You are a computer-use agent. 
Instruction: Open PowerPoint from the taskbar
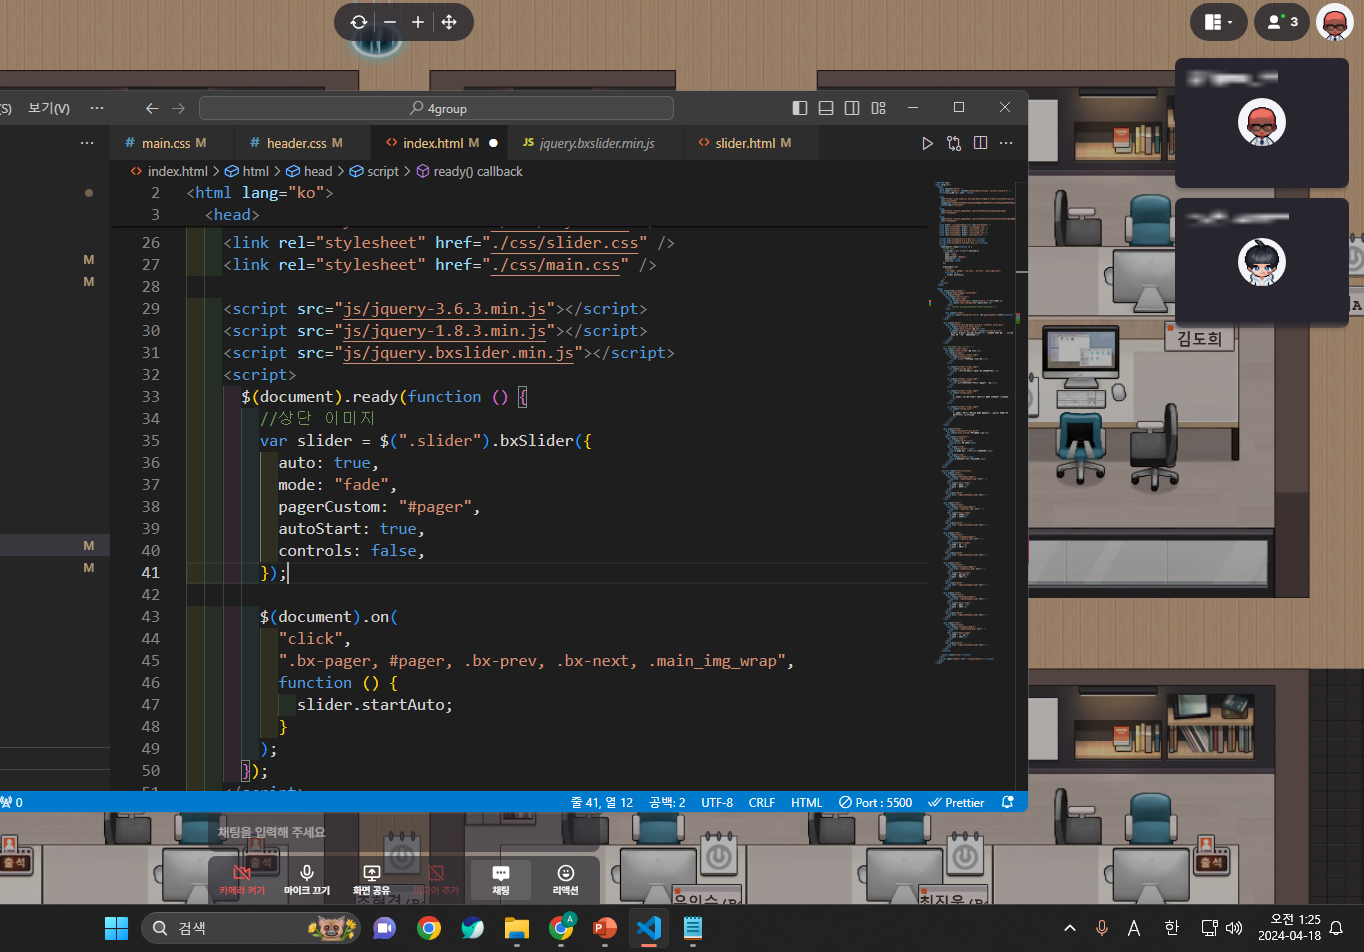(605, 928)
